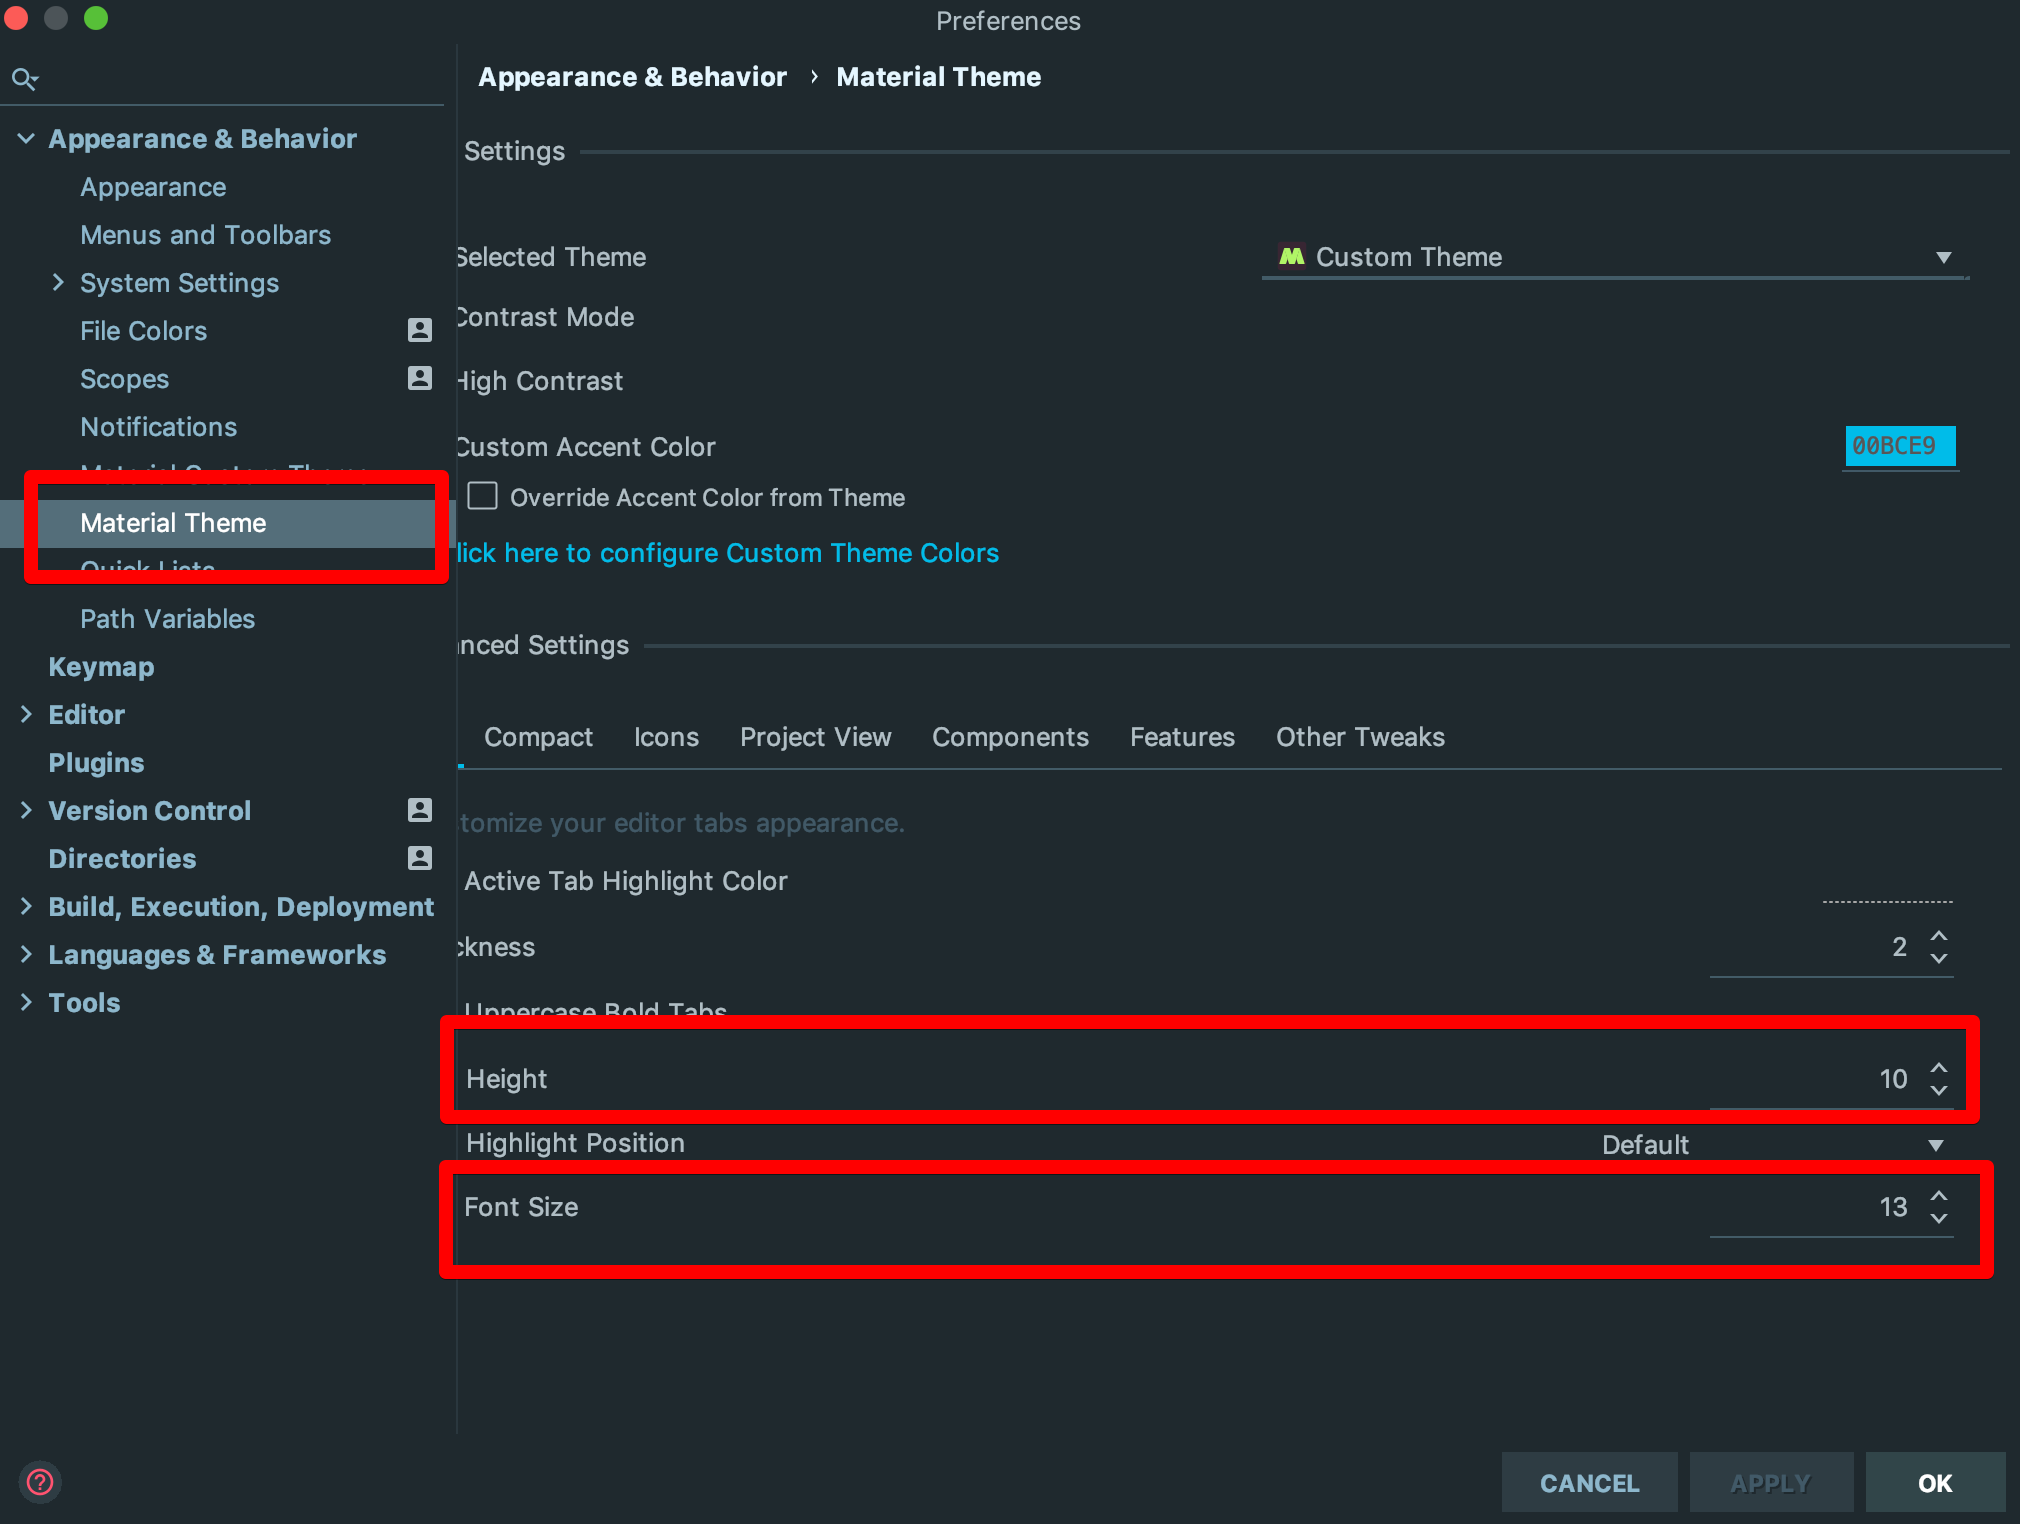Screen dimensions: 2020x1524
Task: Increase the Font Size with up arrow
Action: point(1939,1195)
